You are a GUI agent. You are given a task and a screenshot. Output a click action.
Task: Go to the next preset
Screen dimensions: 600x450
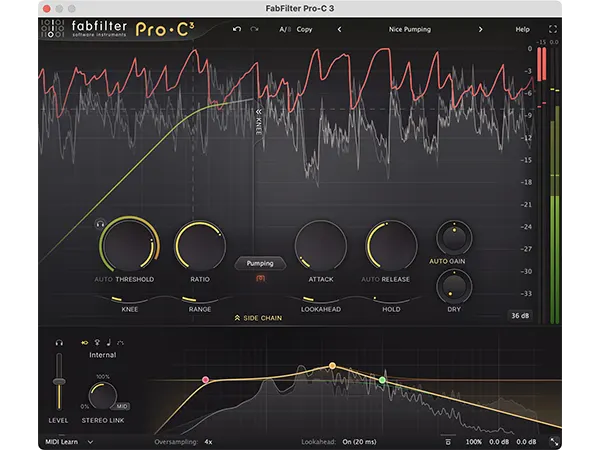pyautogui.click(x=480, y=29)
